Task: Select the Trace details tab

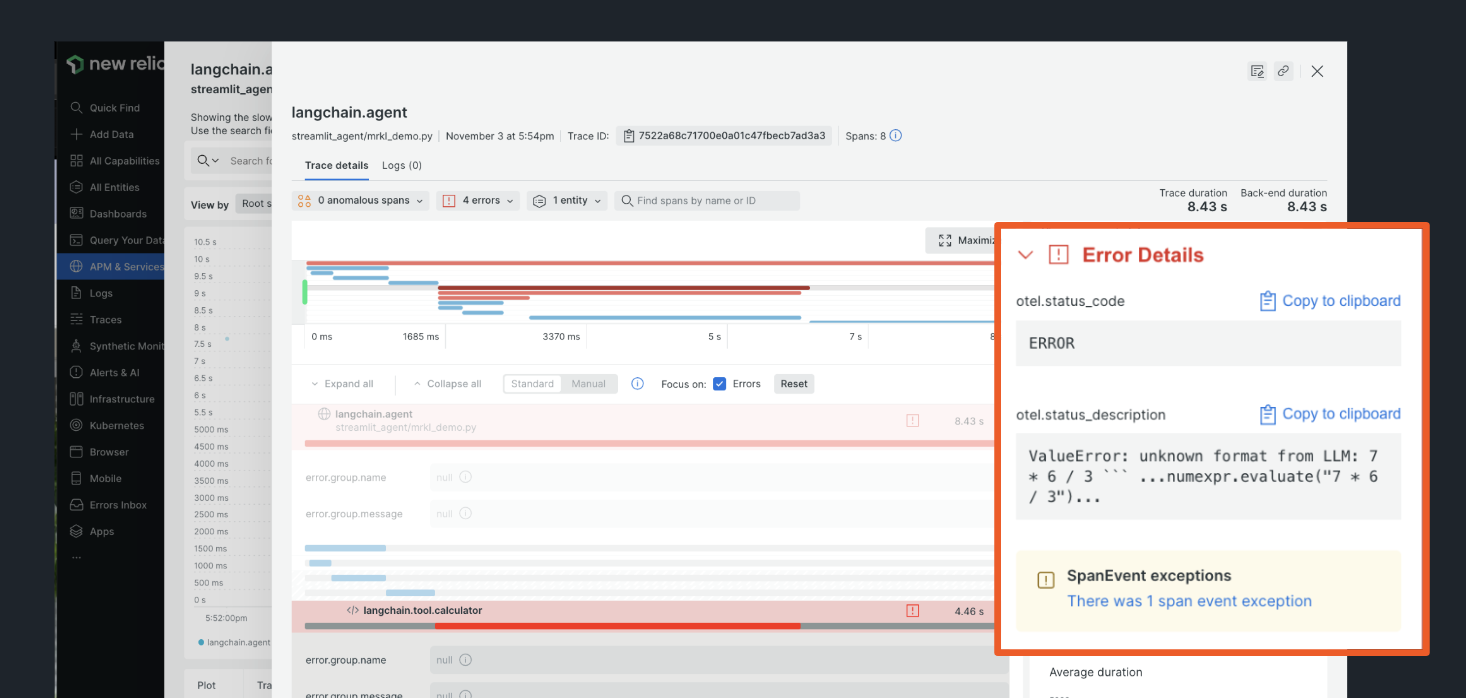Action: pos(336,165)
